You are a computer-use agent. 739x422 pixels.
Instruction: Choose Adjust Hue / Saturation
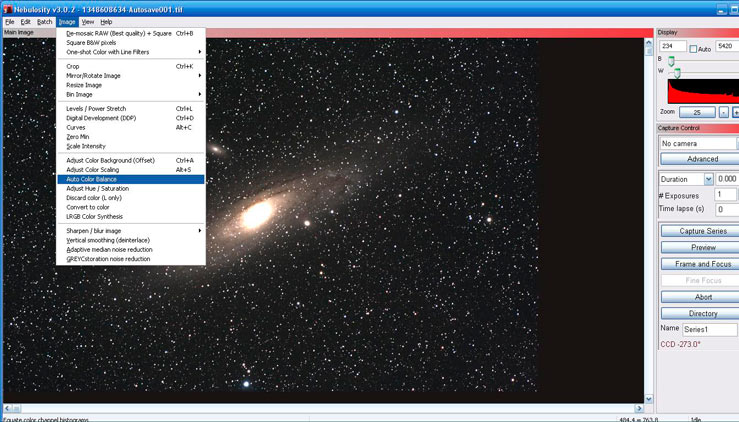tap(131, 188)
